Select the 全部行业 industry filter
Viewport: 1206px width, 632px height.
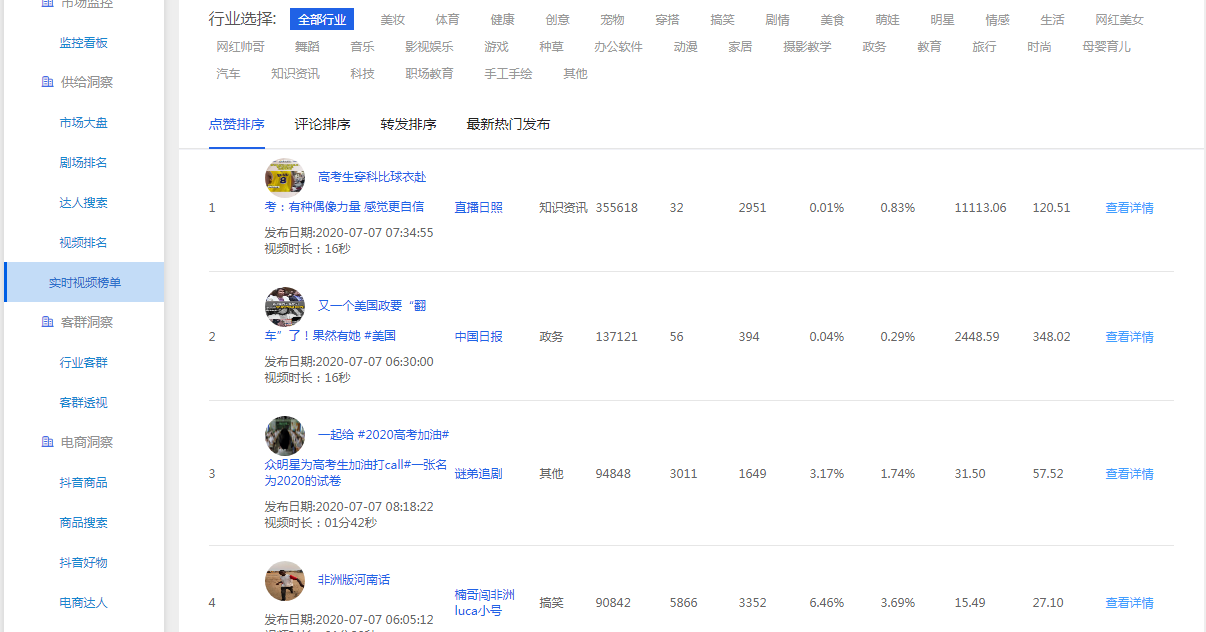coord(322,19)
